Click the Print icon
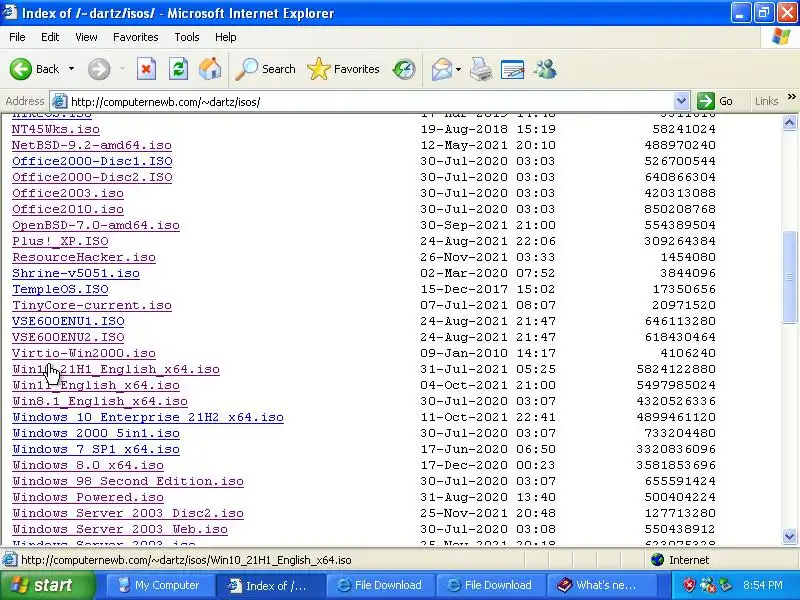Viewport: 800px width, 600px height. (481, 69)
